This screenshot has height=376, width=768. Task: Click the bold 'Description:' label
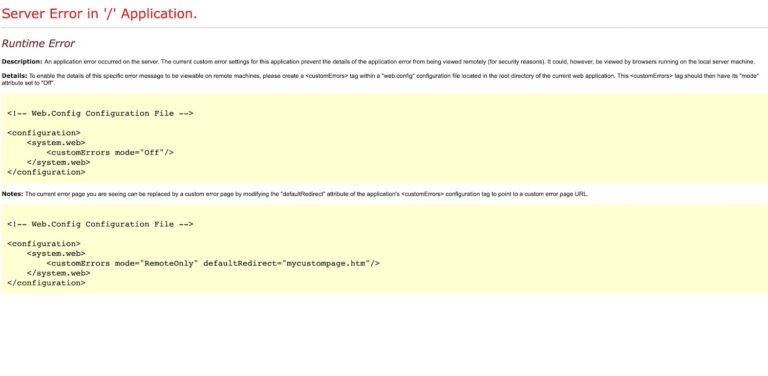pos(22,62)
